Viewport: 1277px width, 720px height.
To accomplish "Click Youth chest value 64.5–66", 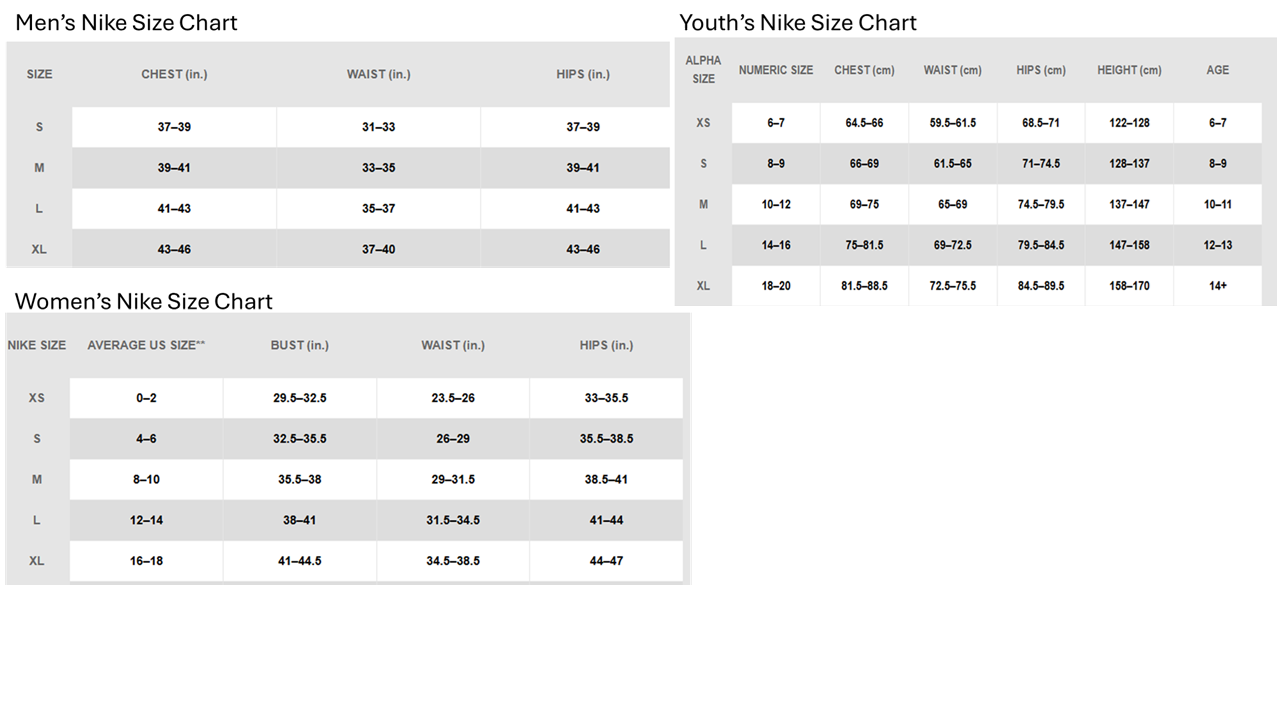I will point(864,123).
